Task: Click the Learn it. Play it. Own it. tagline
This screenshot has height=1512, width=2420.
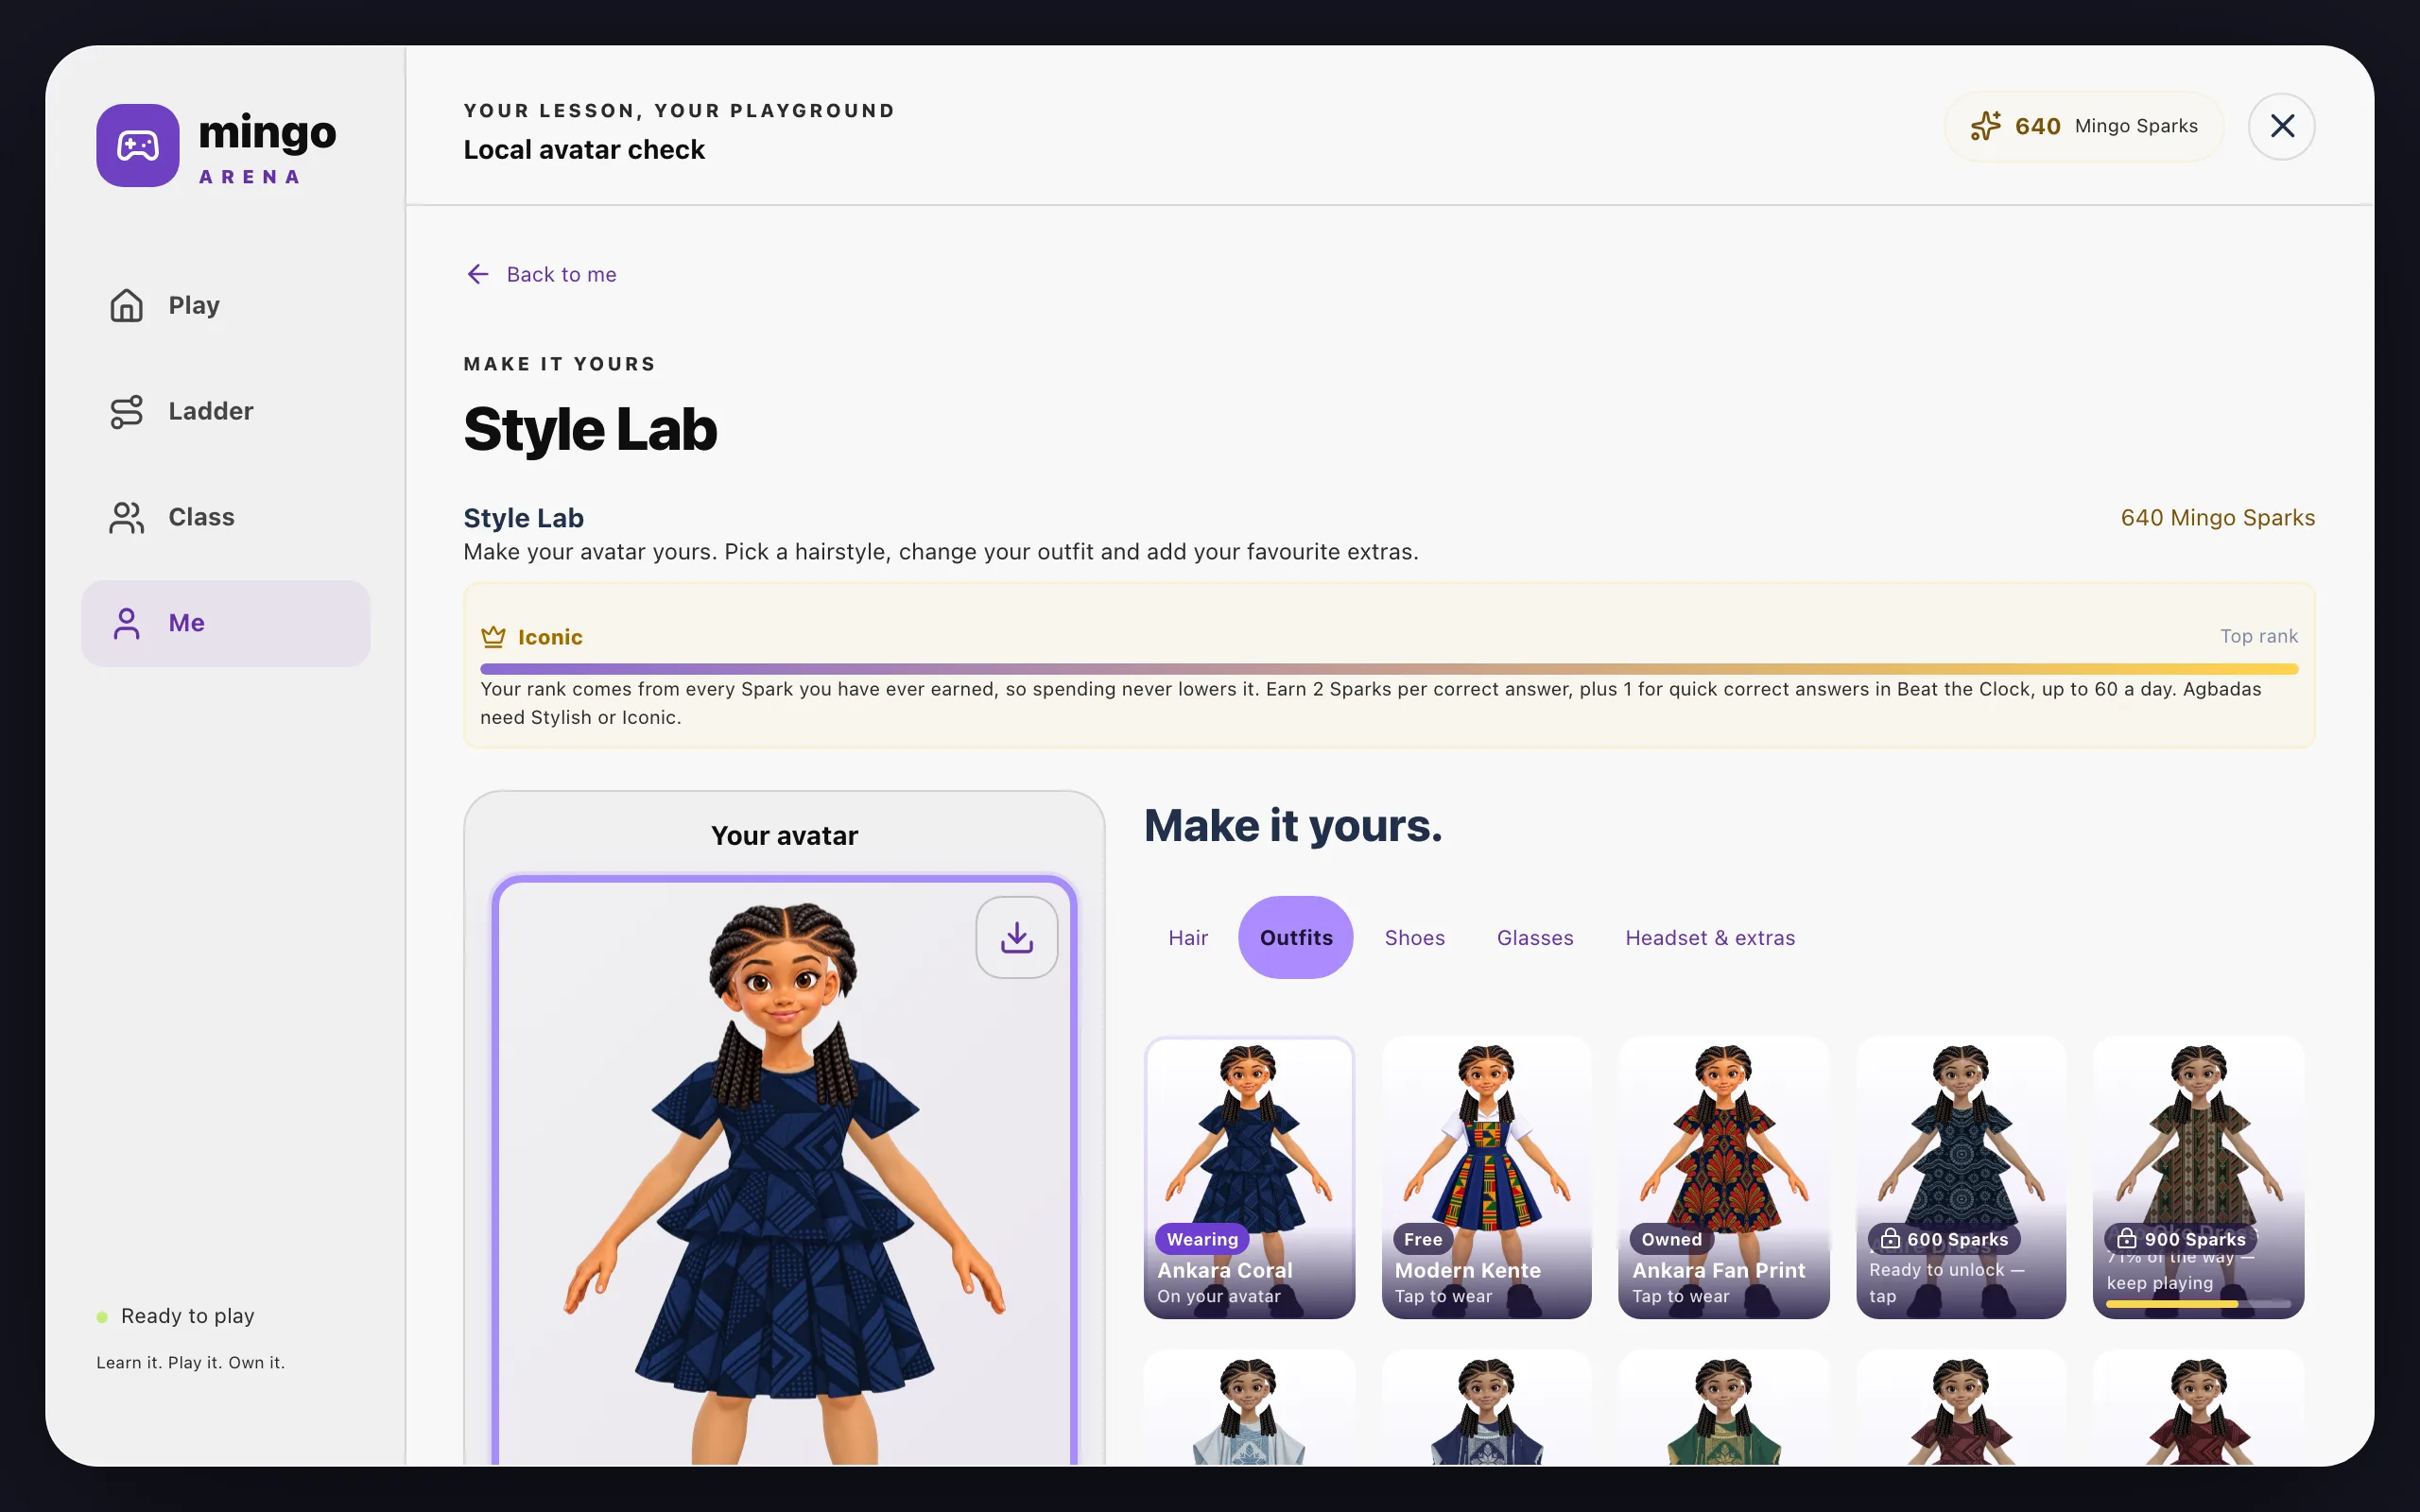Action: [x=191, y=1363]
